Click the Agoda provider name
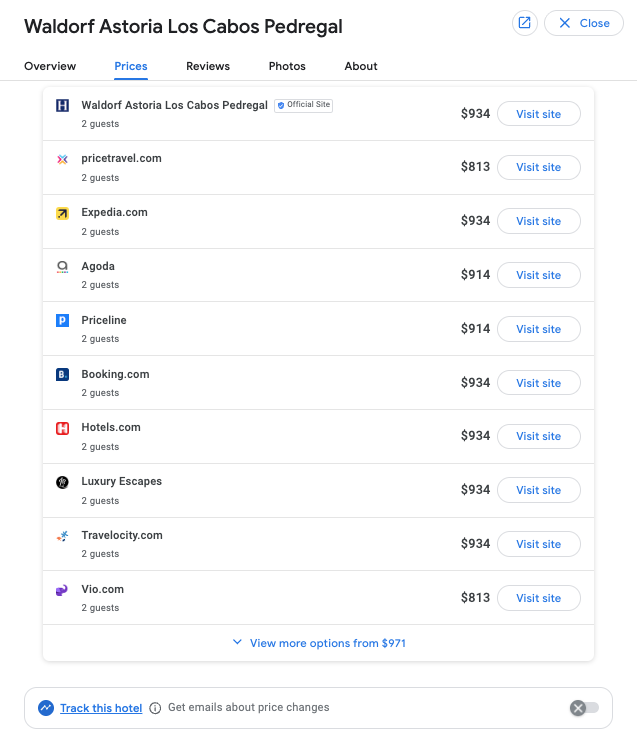The width and height of the screenshot is (637, 740). click(98, 266)
